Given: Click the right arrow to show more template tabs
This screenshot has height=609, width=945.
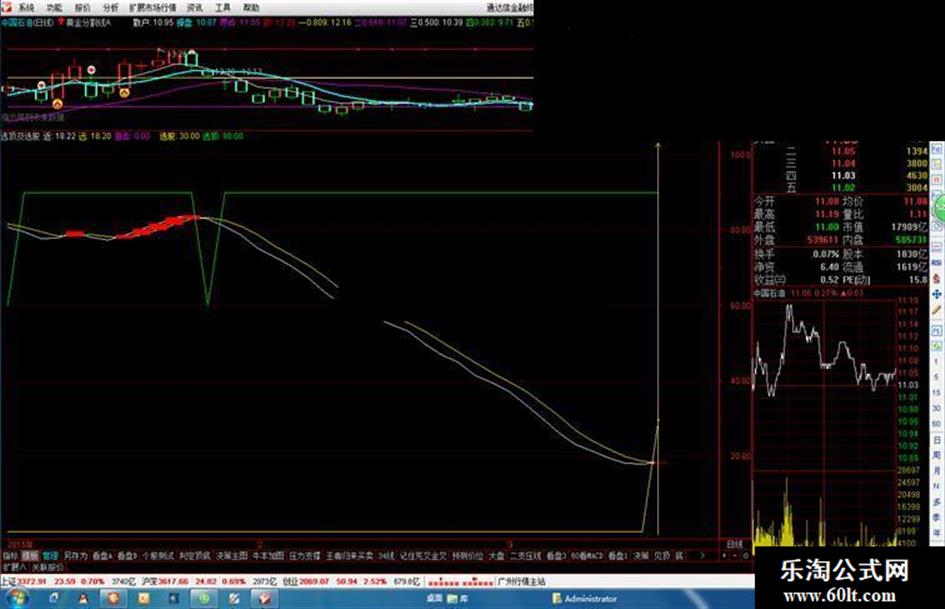Looking at the screenshot, I should coord(702,555).
